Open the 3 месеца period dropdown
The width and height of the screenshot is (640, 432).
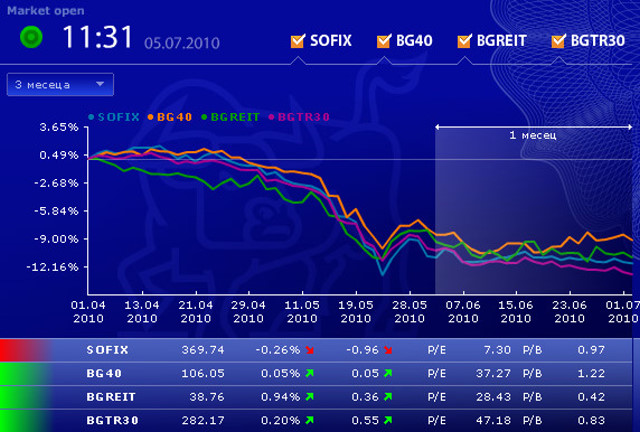(x=60, y=85)
